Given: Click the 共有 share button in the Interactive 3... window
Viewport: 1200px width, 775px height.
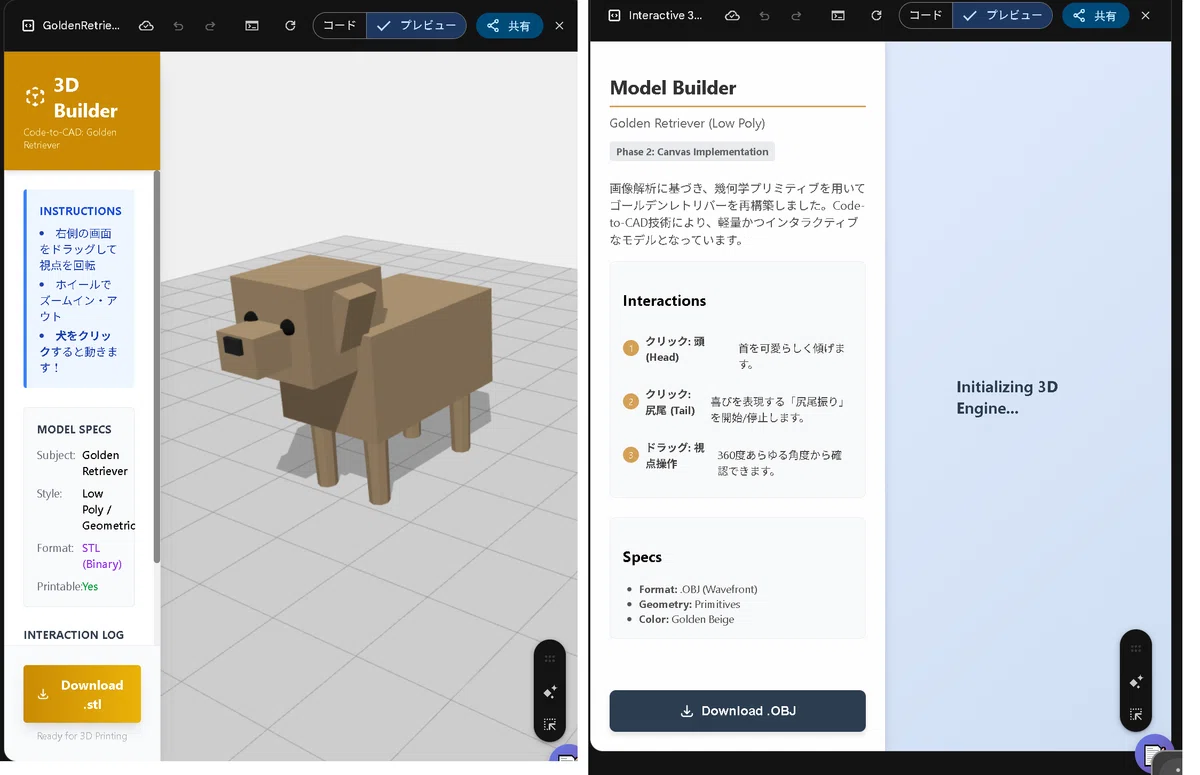Looking at the screenshot, I should (1095, 16).
